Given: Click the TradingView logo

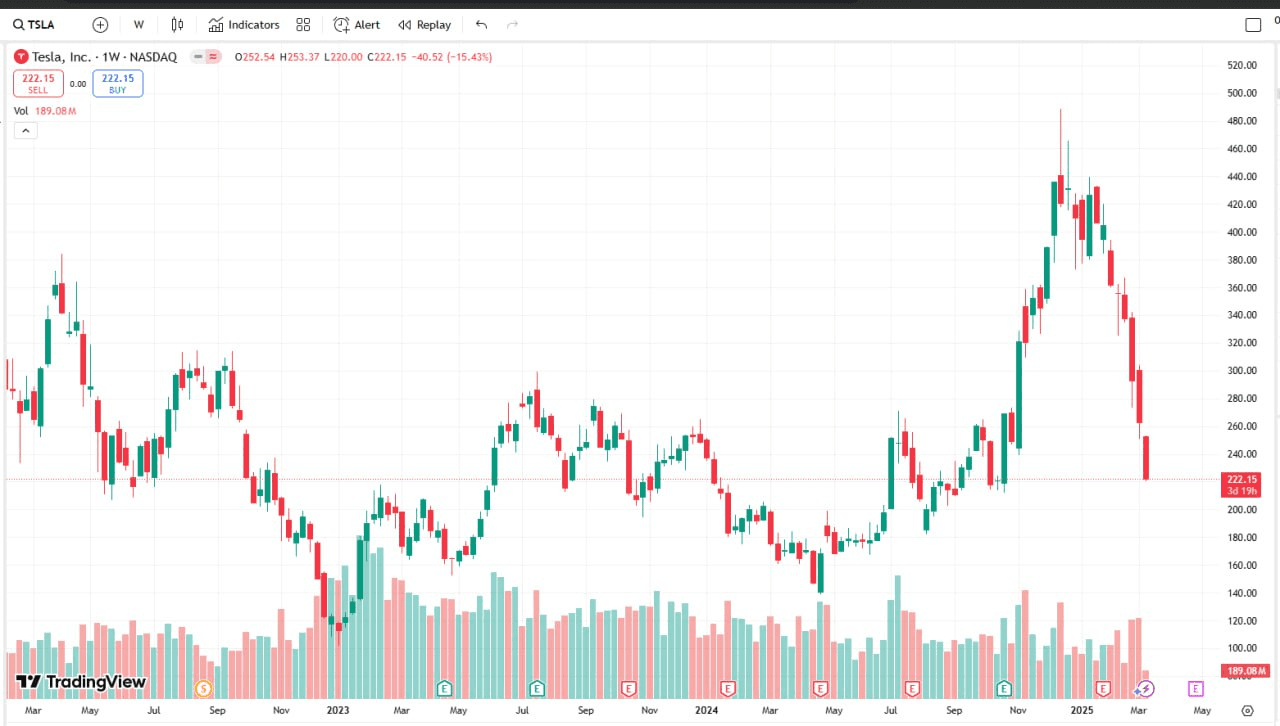Looking at the screenshot, I should [x=81, y=682].
